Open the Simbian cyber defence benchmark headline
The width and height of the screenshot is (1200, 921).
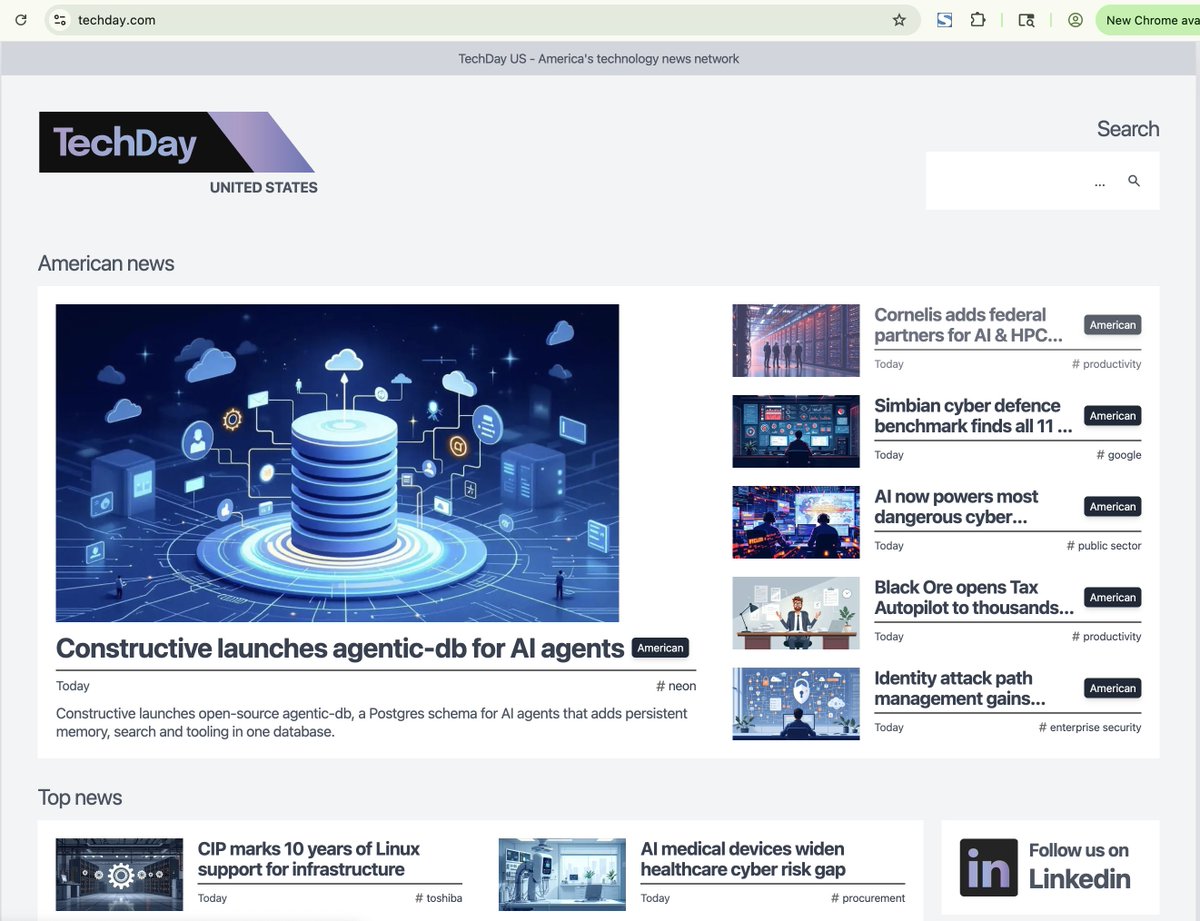[973, 416]
